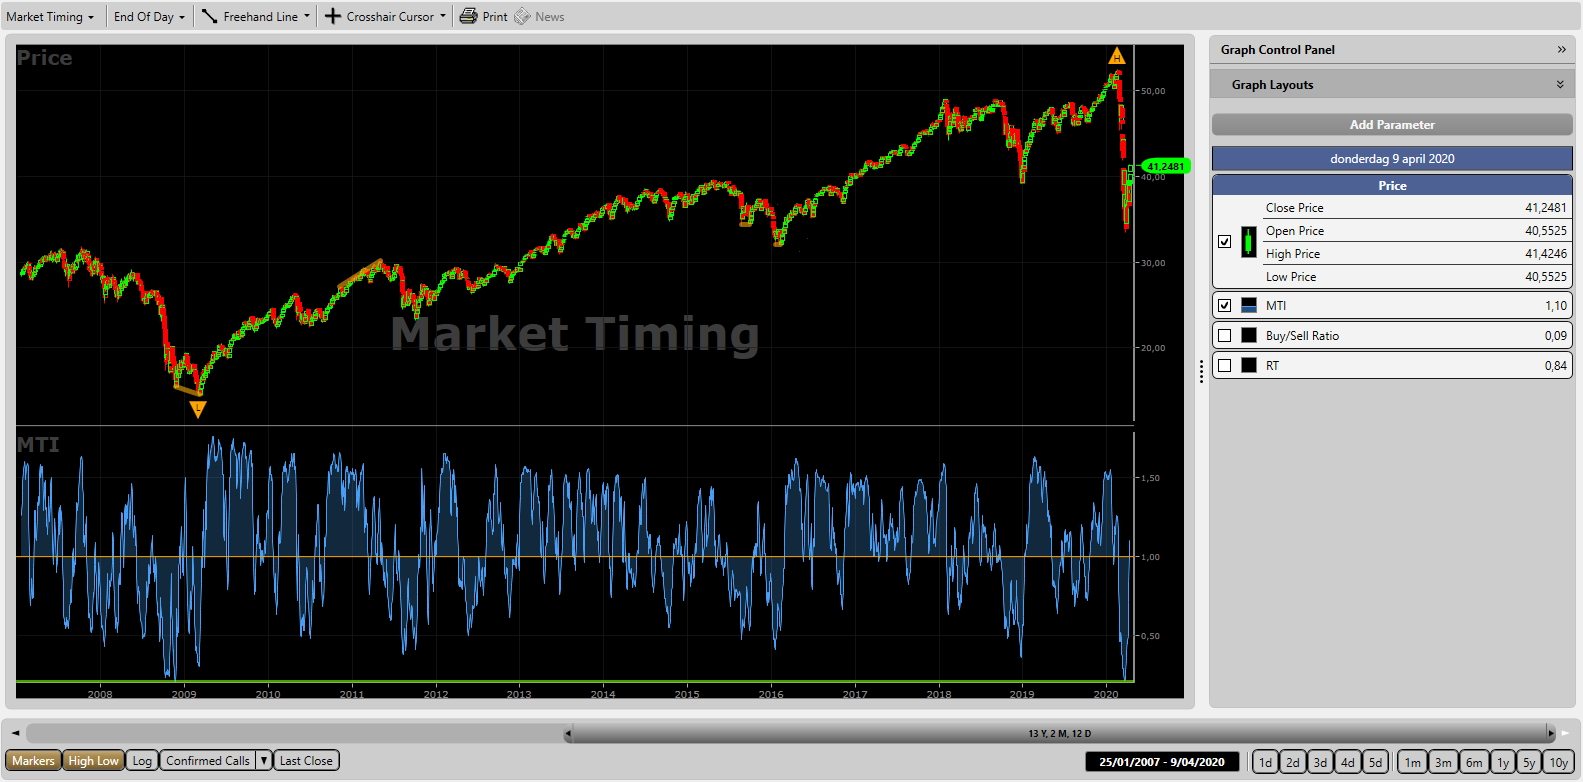Click the Close Price row
This screenshot has width=1583, height=782.
tap(1416, 207)
